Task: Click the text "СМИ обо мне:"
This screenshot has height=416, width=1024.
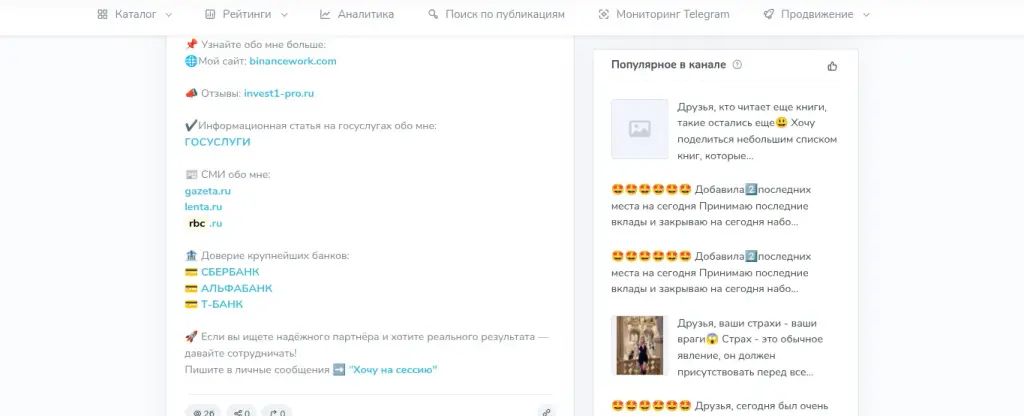Action: tap(236, 174)
